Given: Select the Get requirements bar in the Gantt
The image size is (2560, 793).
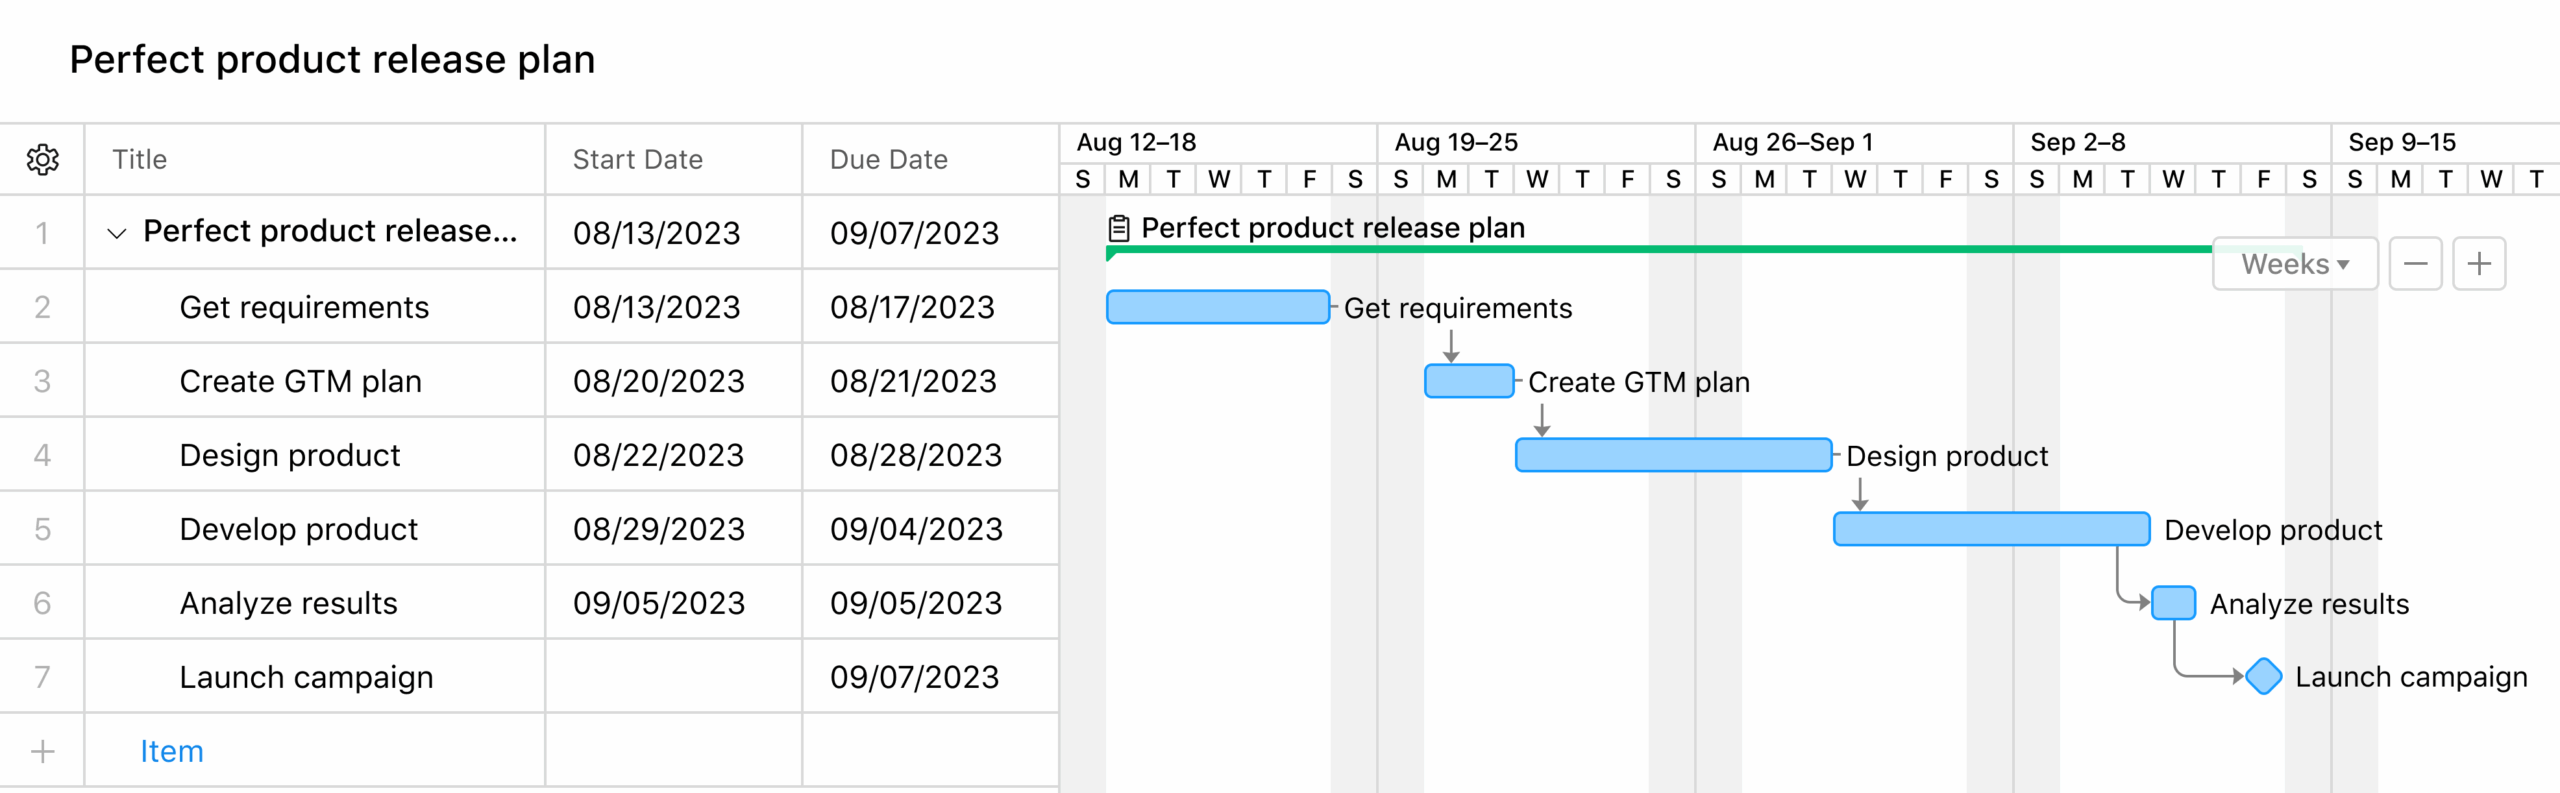Looking at the screenshot, I should click(1218, 307).
